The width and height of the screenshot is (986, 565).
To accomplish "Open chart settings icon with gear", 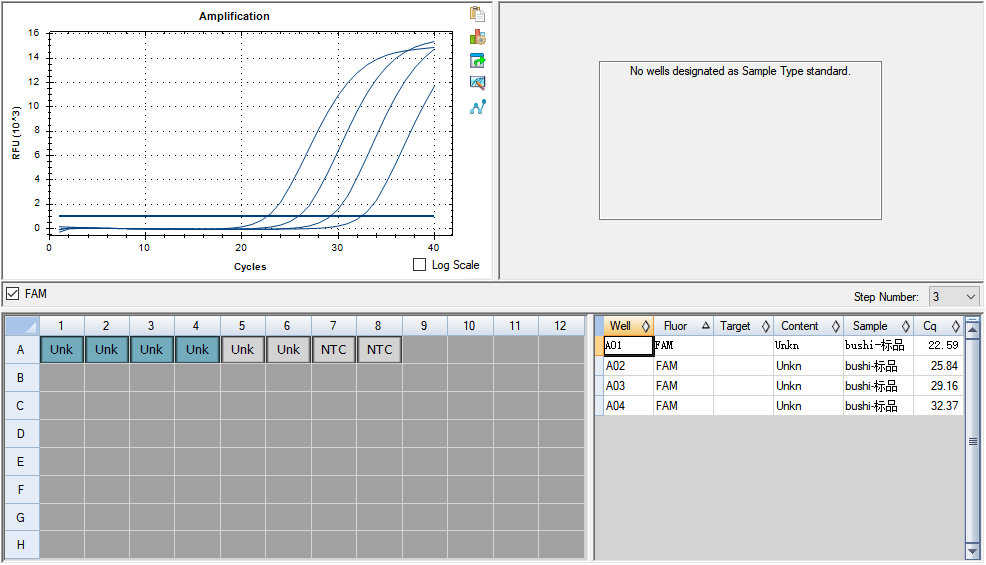I will tap(477, 37).
